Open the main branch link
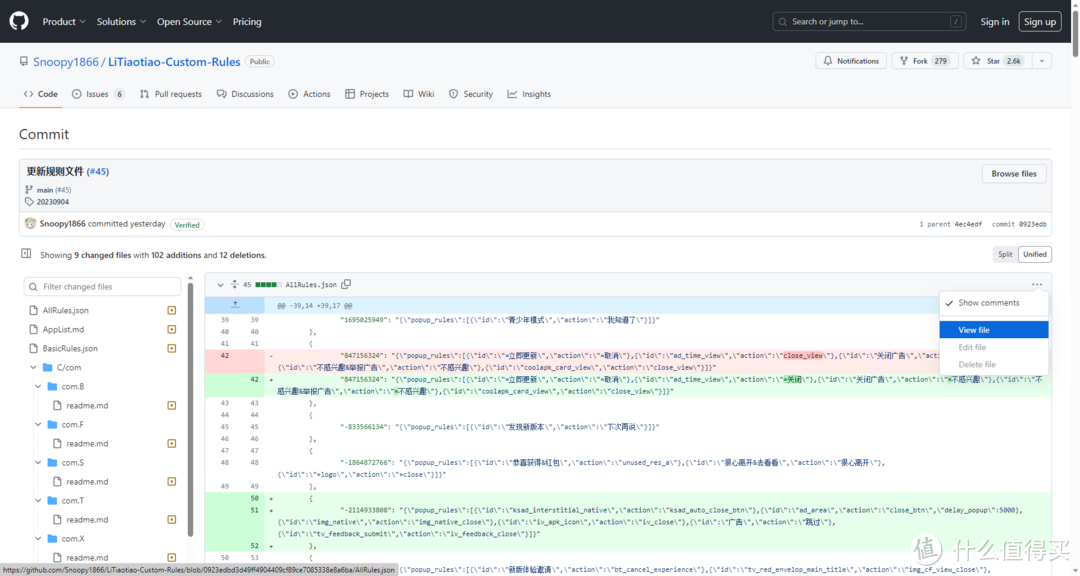The image size is (1080, 576). [x=45, y=189]
